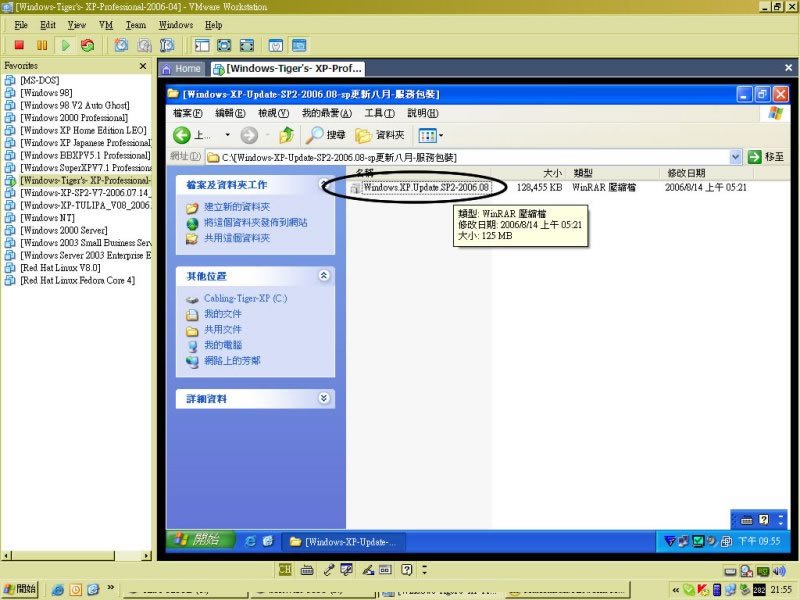Open the VMware File menu
The height and width of the screenshot is (600, 800).
[x=21, y=25]
